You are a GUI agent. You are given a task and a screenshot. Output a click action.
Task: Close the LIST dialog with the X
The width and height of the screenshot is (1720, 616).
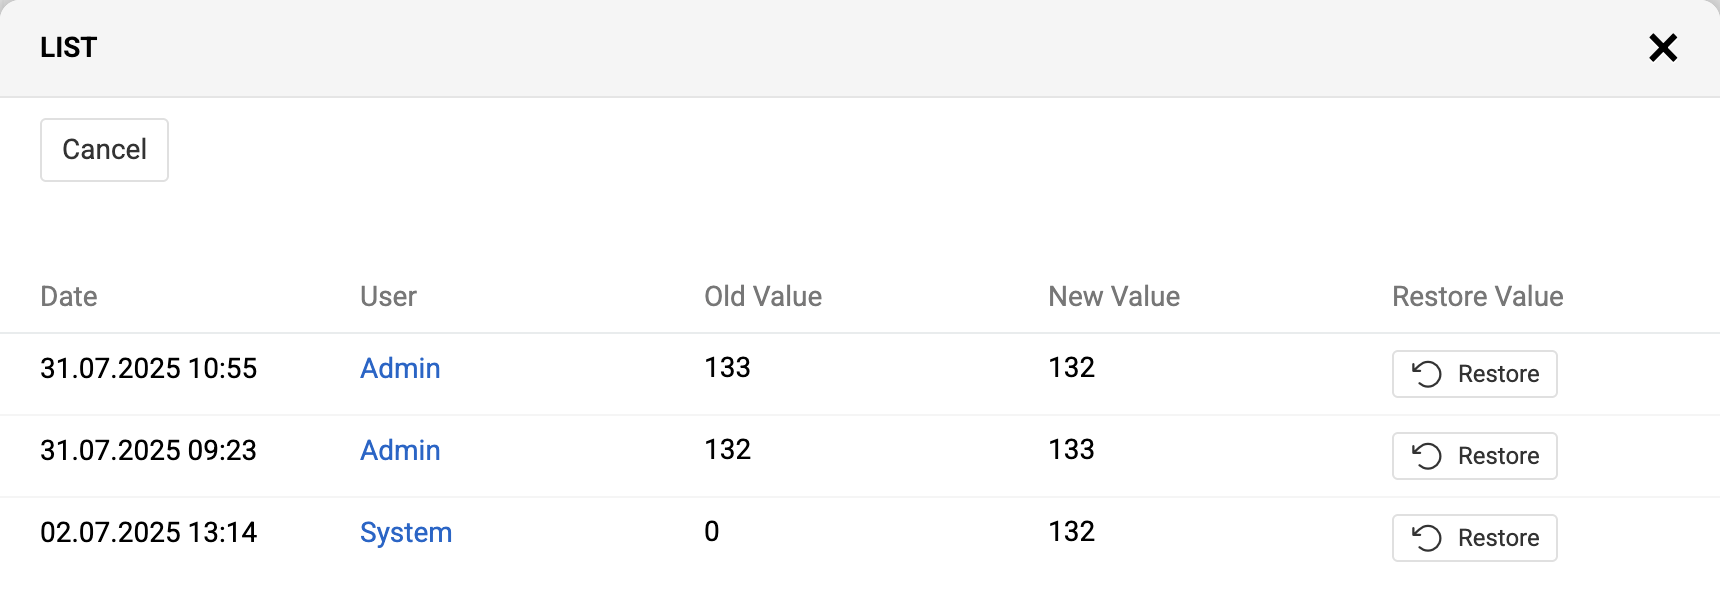pos(1662,47)
